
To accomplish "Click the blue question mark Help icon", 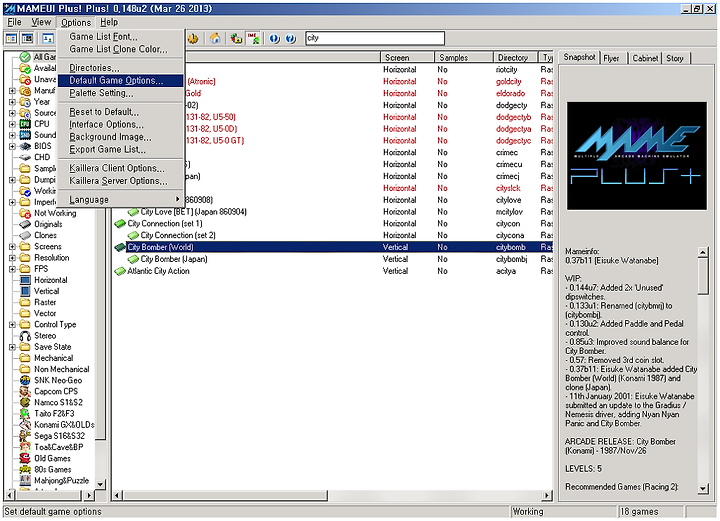I will pos(290,39).
